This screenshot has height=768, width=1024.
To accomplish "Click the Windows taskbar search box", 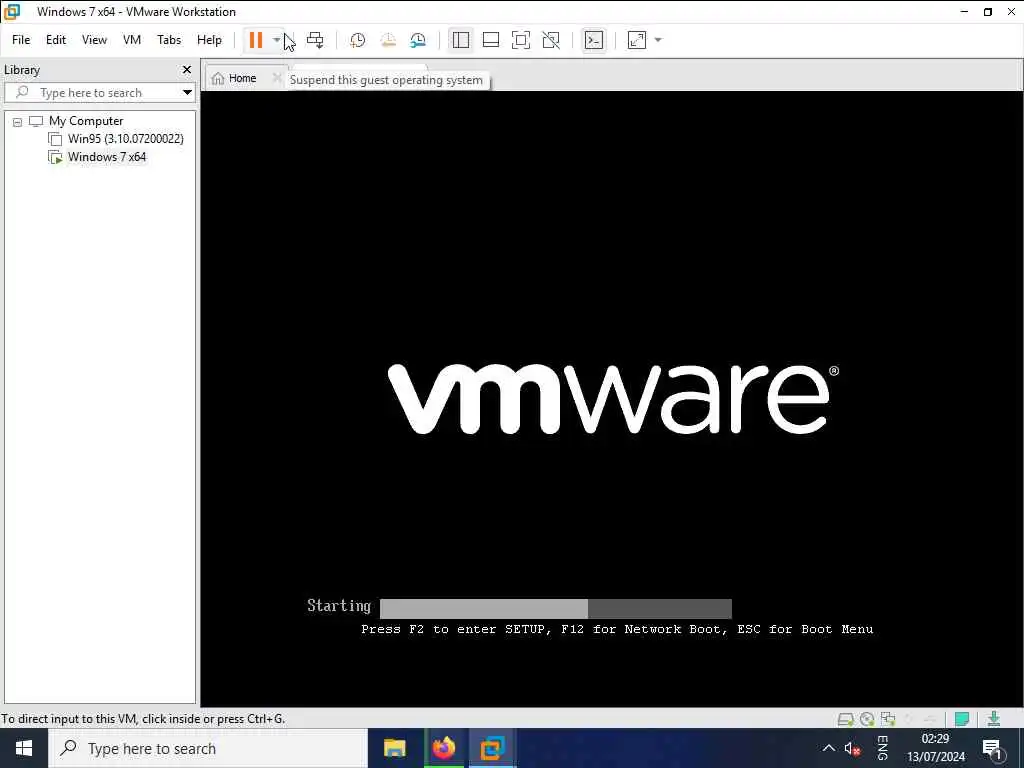I will 208,748.
